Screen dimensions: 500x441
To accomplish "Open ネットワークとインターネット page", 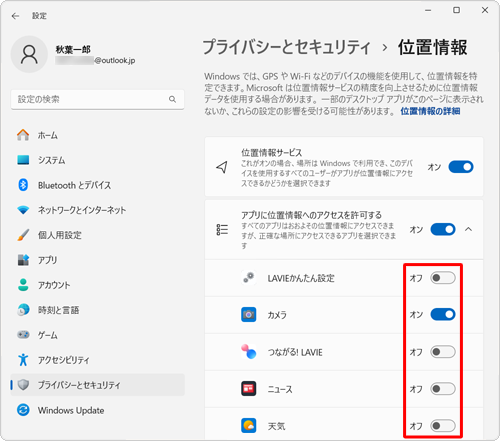I will pyautogui.click(x=97, y=210).
